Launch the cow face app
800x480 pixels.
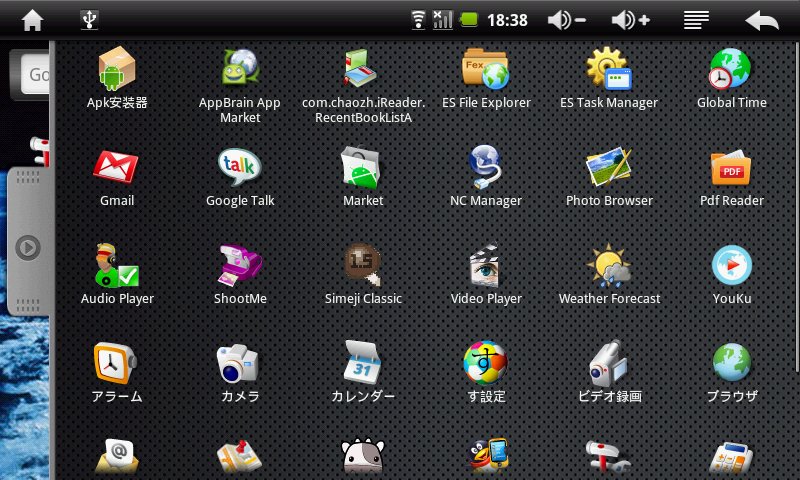363,457
